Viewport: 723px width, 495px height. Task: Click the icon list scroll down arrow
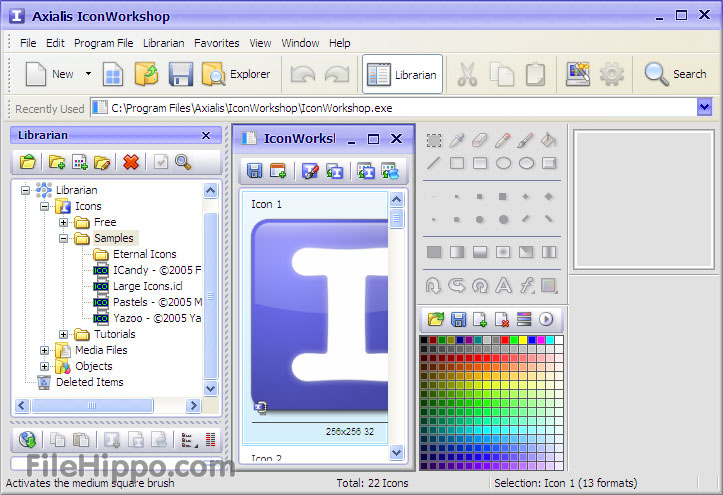tap(397, 452)
